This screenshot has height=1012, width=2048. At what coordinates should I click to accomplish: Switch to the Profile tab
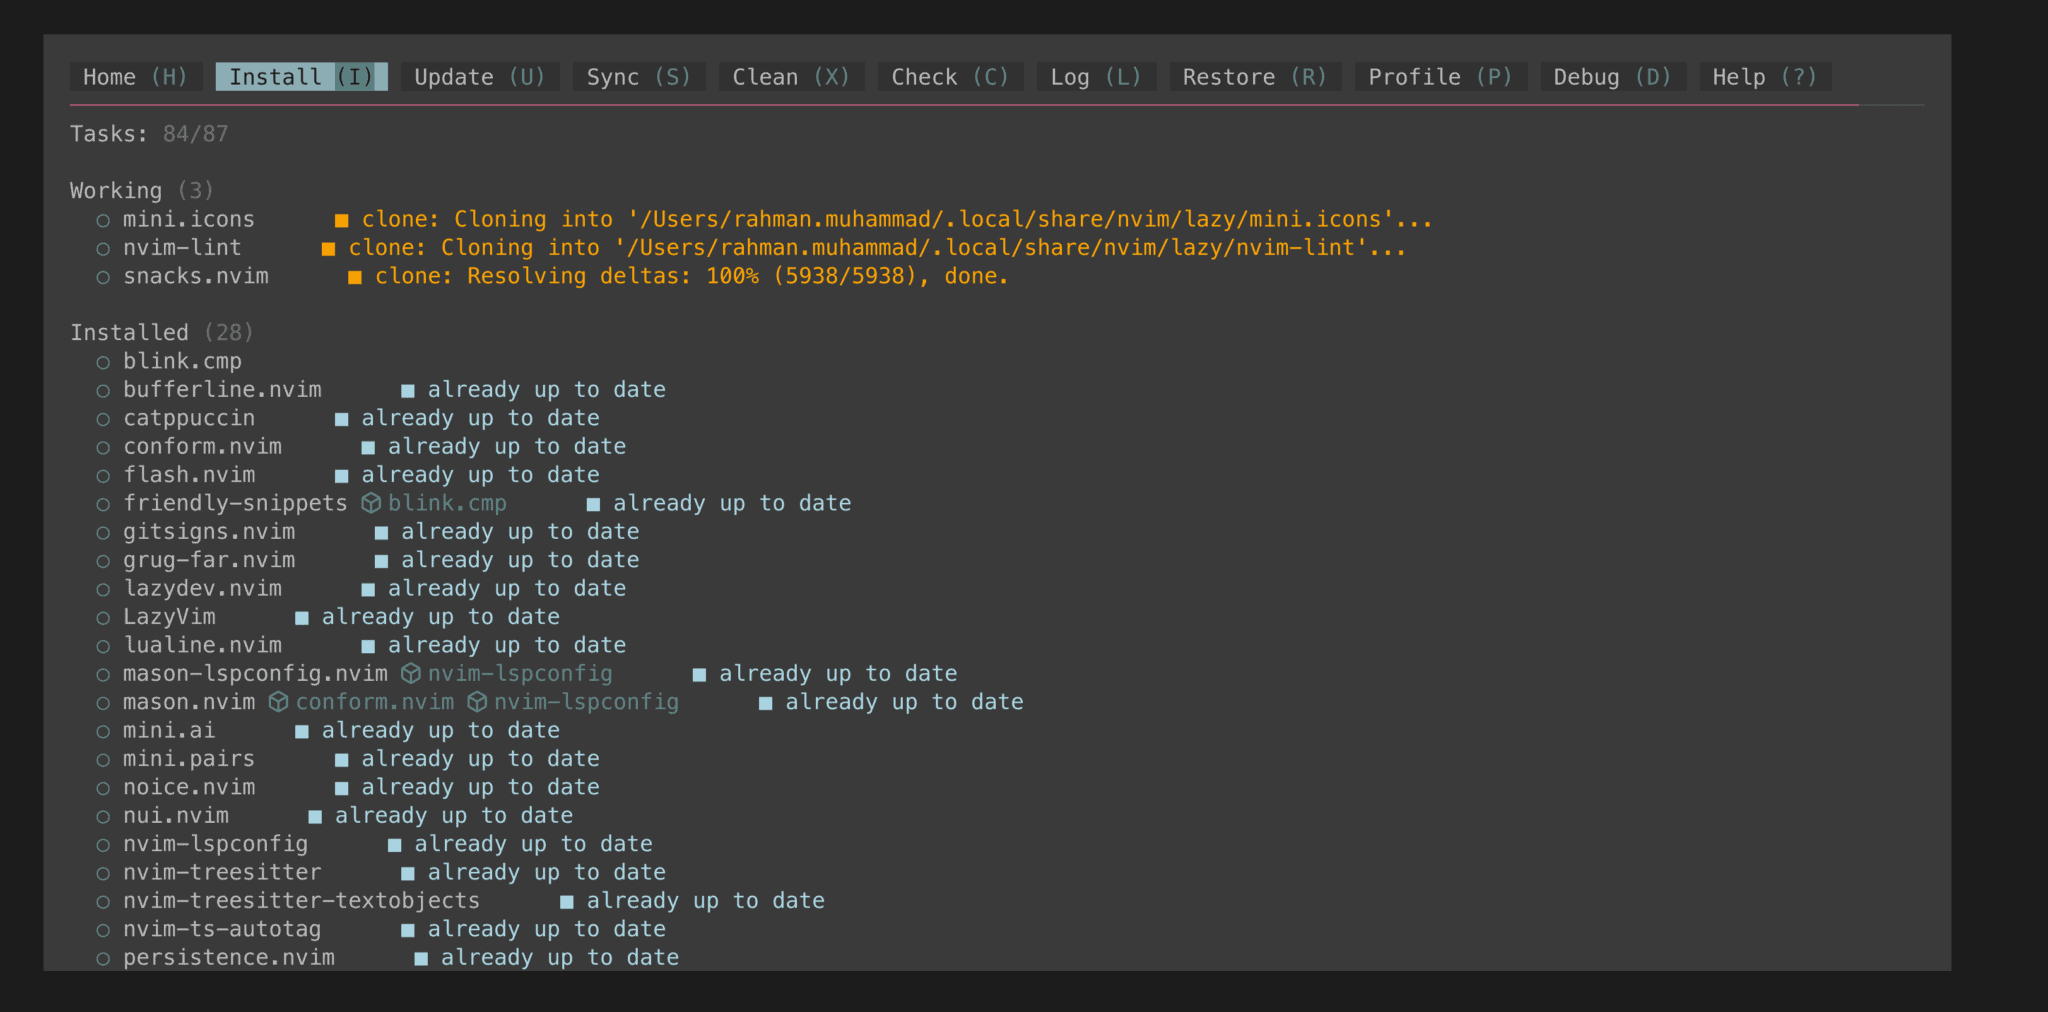point(1440,76)
